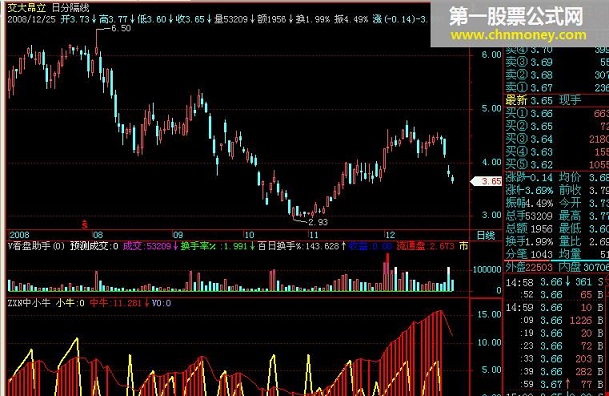This screenshot has height=396, width=609.
Task: Click the 分笔 1043 tick count value
Action: pyautogui.click(x=529, y=254)
